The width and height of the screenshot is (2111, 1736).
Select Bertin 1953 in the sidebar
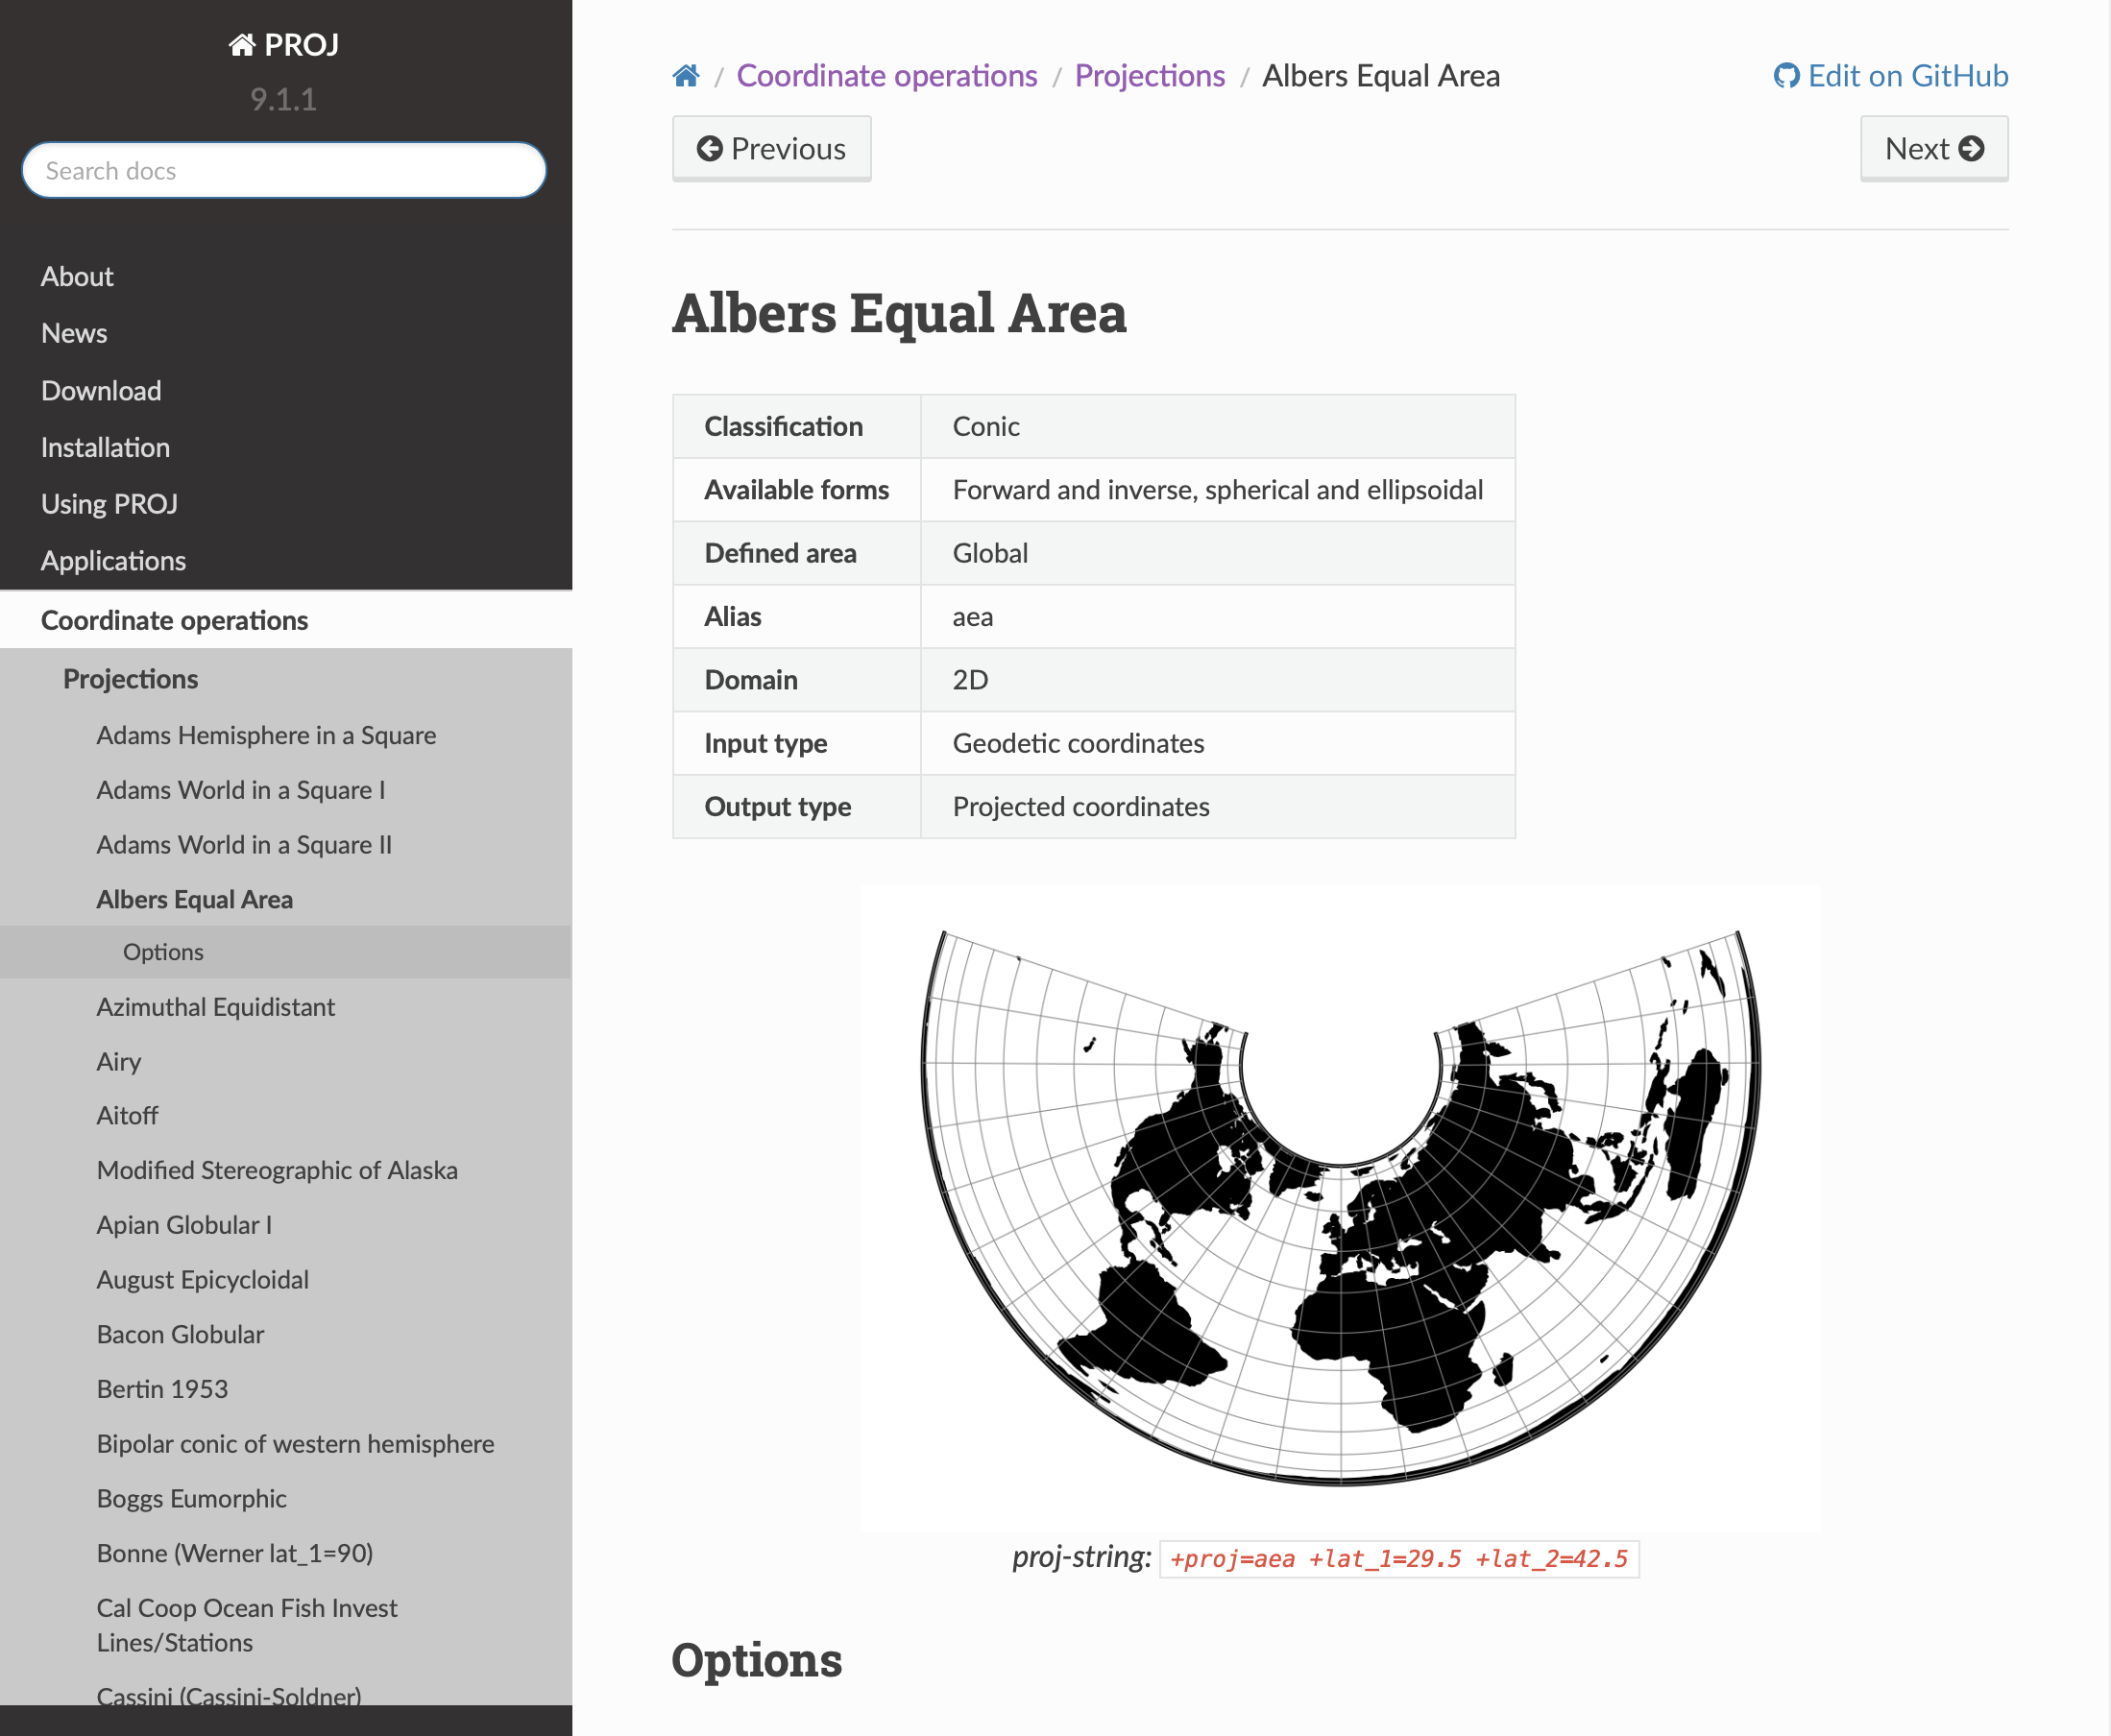tap(162, 1389)
